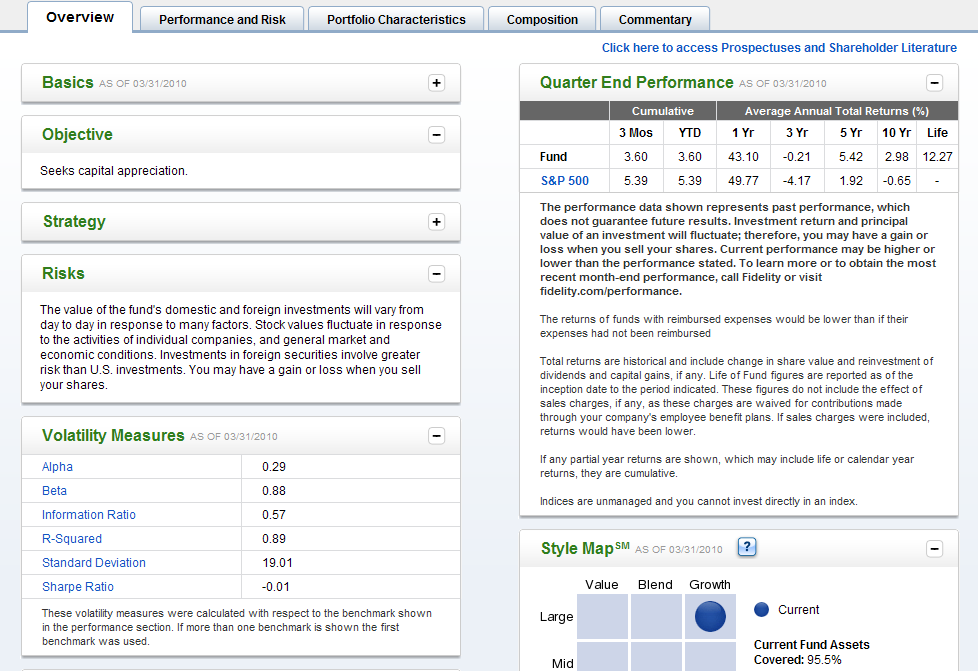
Task: Open the S&P 500 benchmark link
Action: 565,181
